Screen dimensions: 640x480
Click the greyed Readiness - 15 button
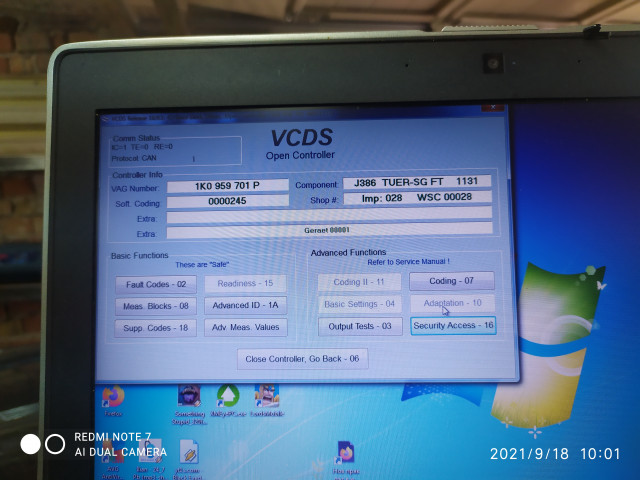pos(245,284)
